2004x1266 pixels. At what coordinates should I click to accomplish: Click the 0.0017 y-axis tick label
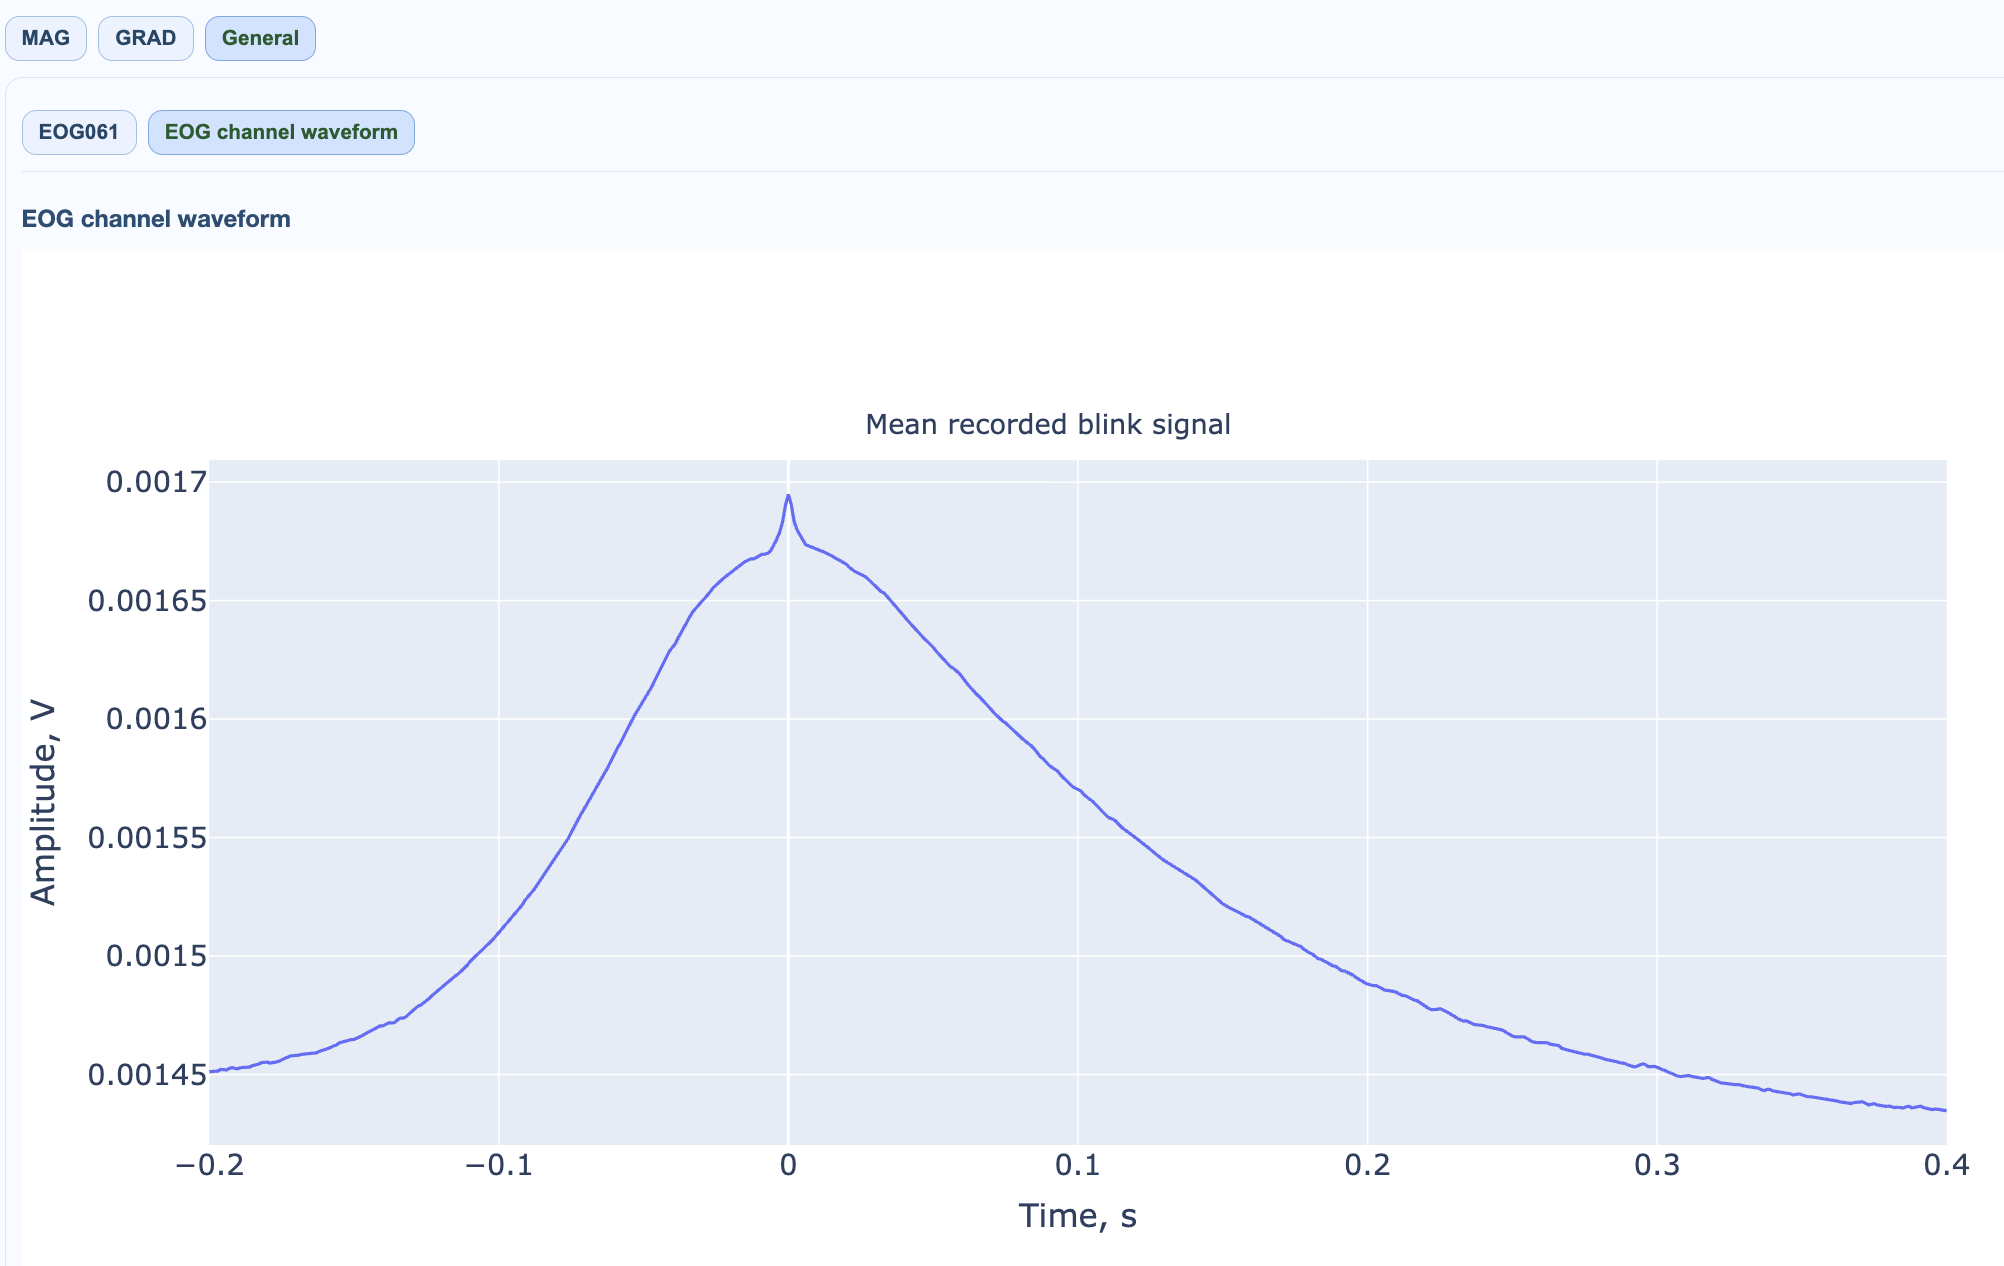coord(156,483)
